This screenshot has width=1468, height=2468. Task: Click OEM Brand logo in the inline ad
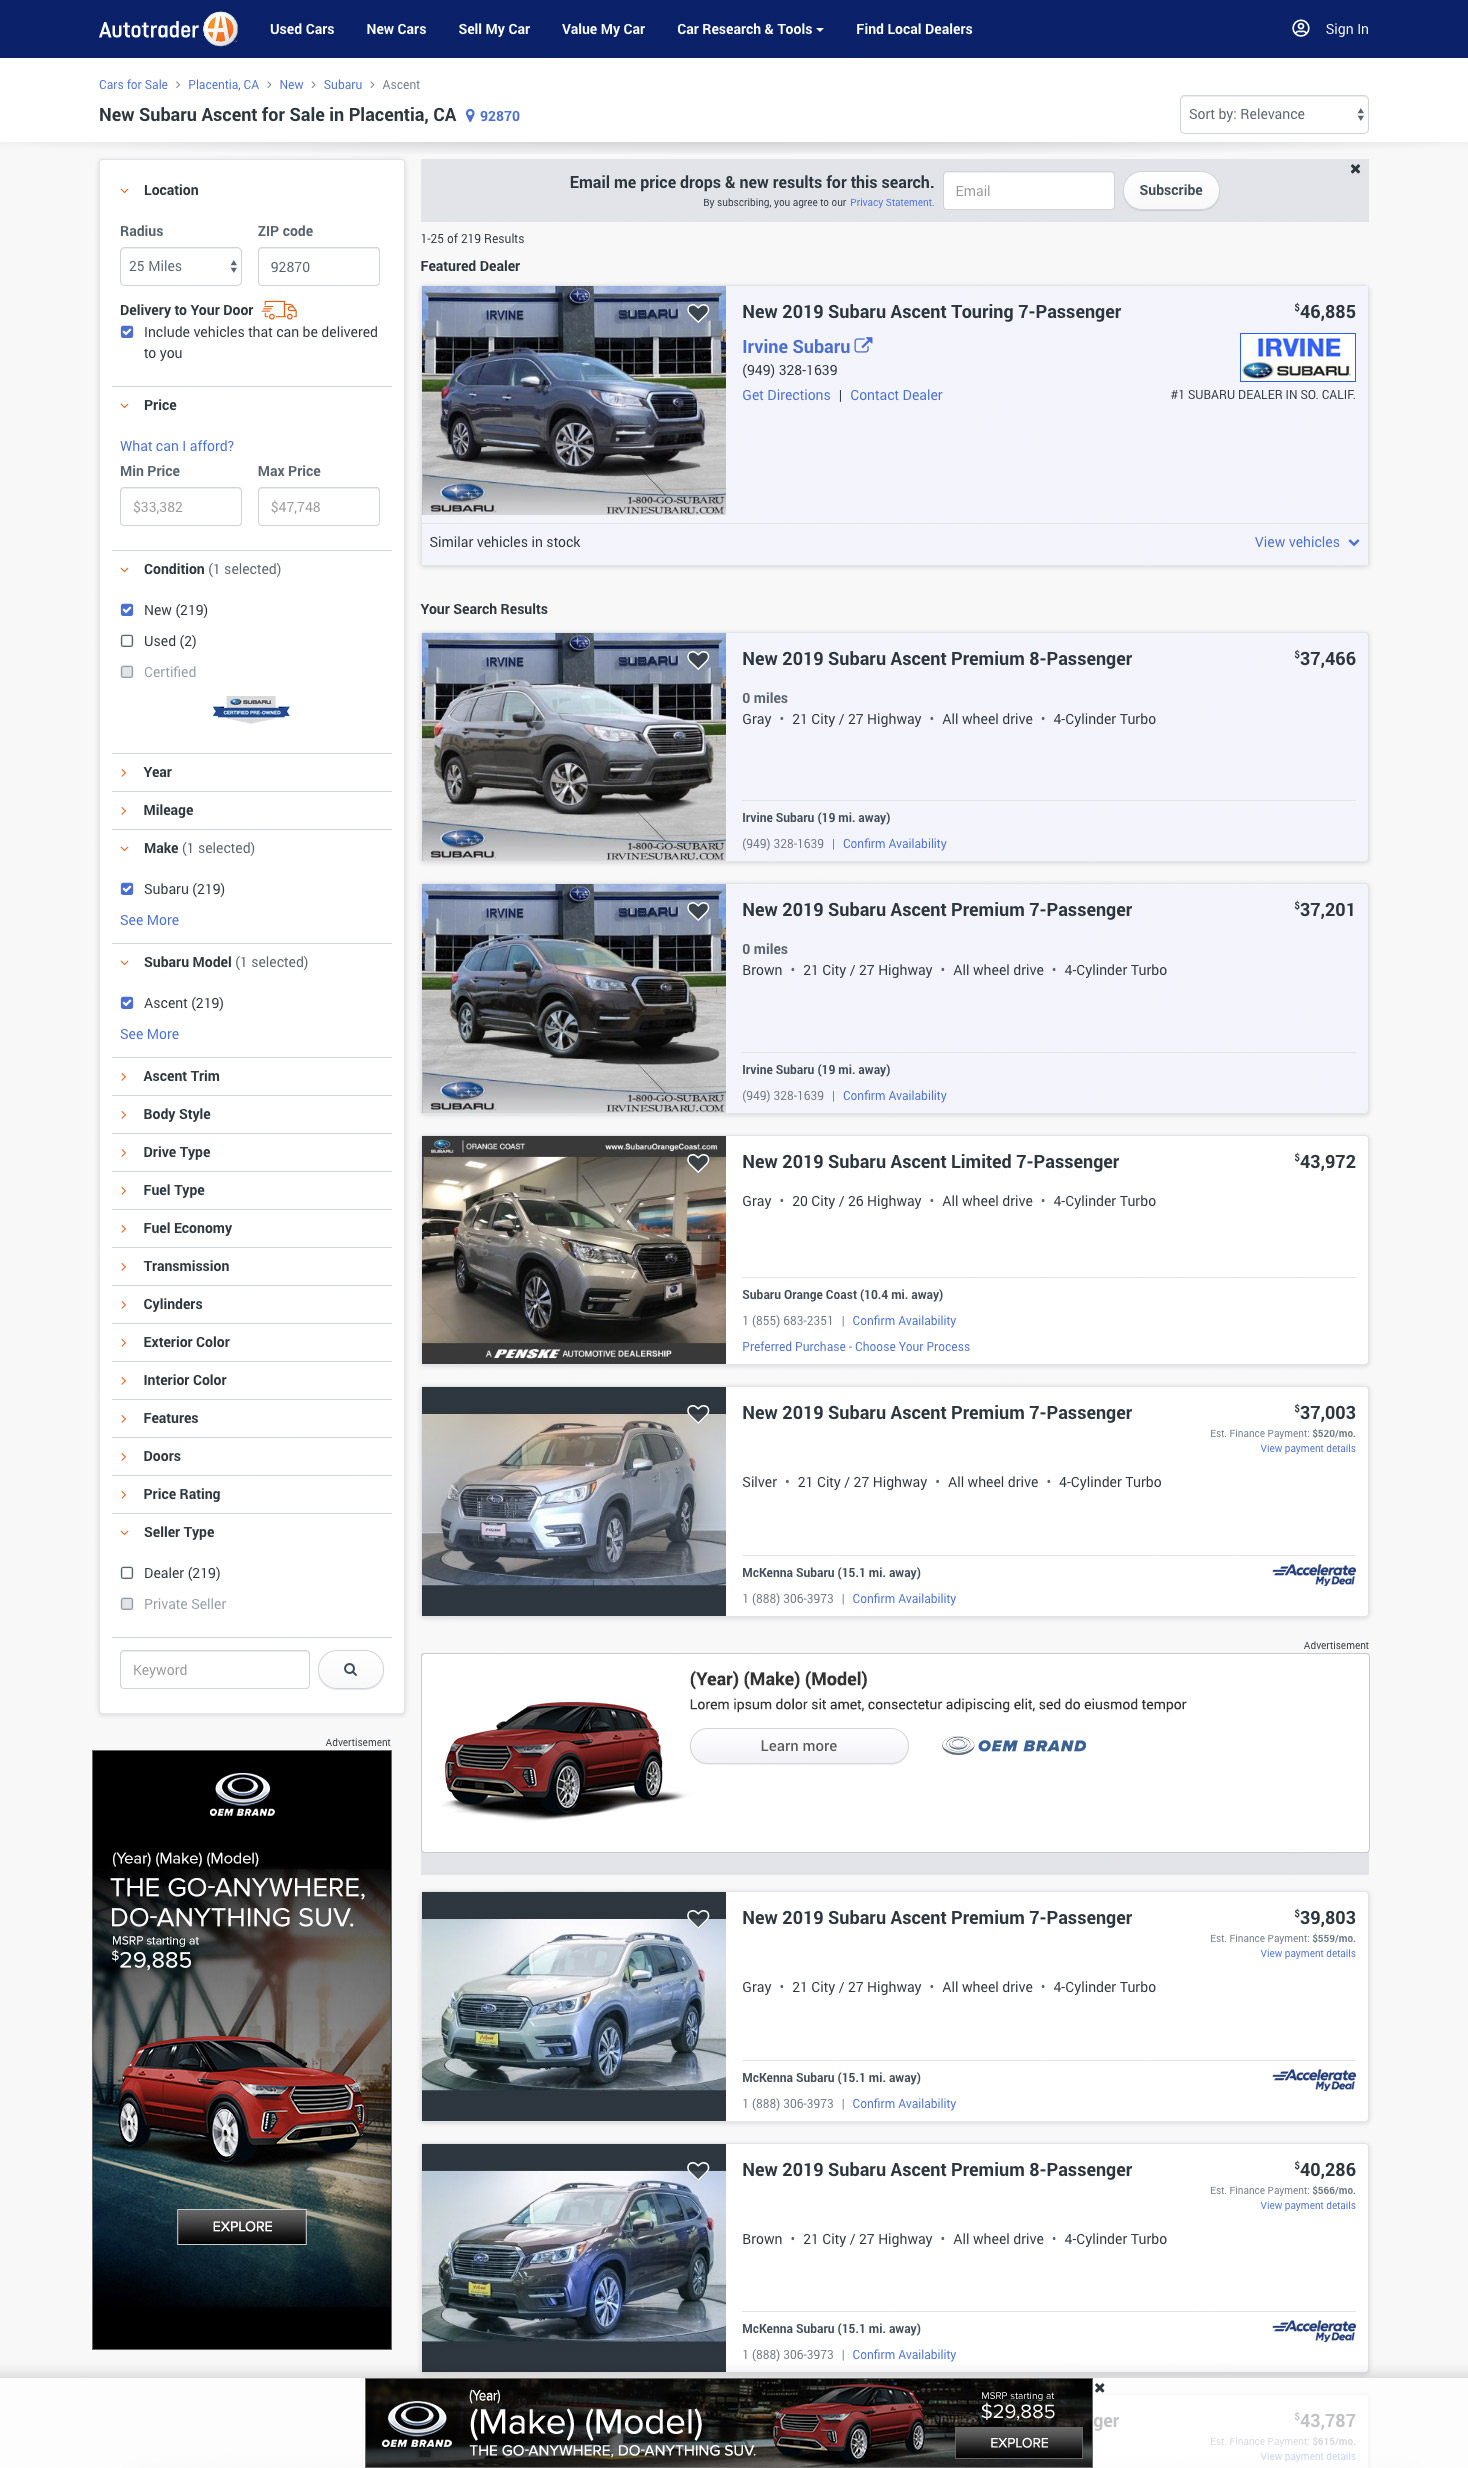click(1014, 1746)
